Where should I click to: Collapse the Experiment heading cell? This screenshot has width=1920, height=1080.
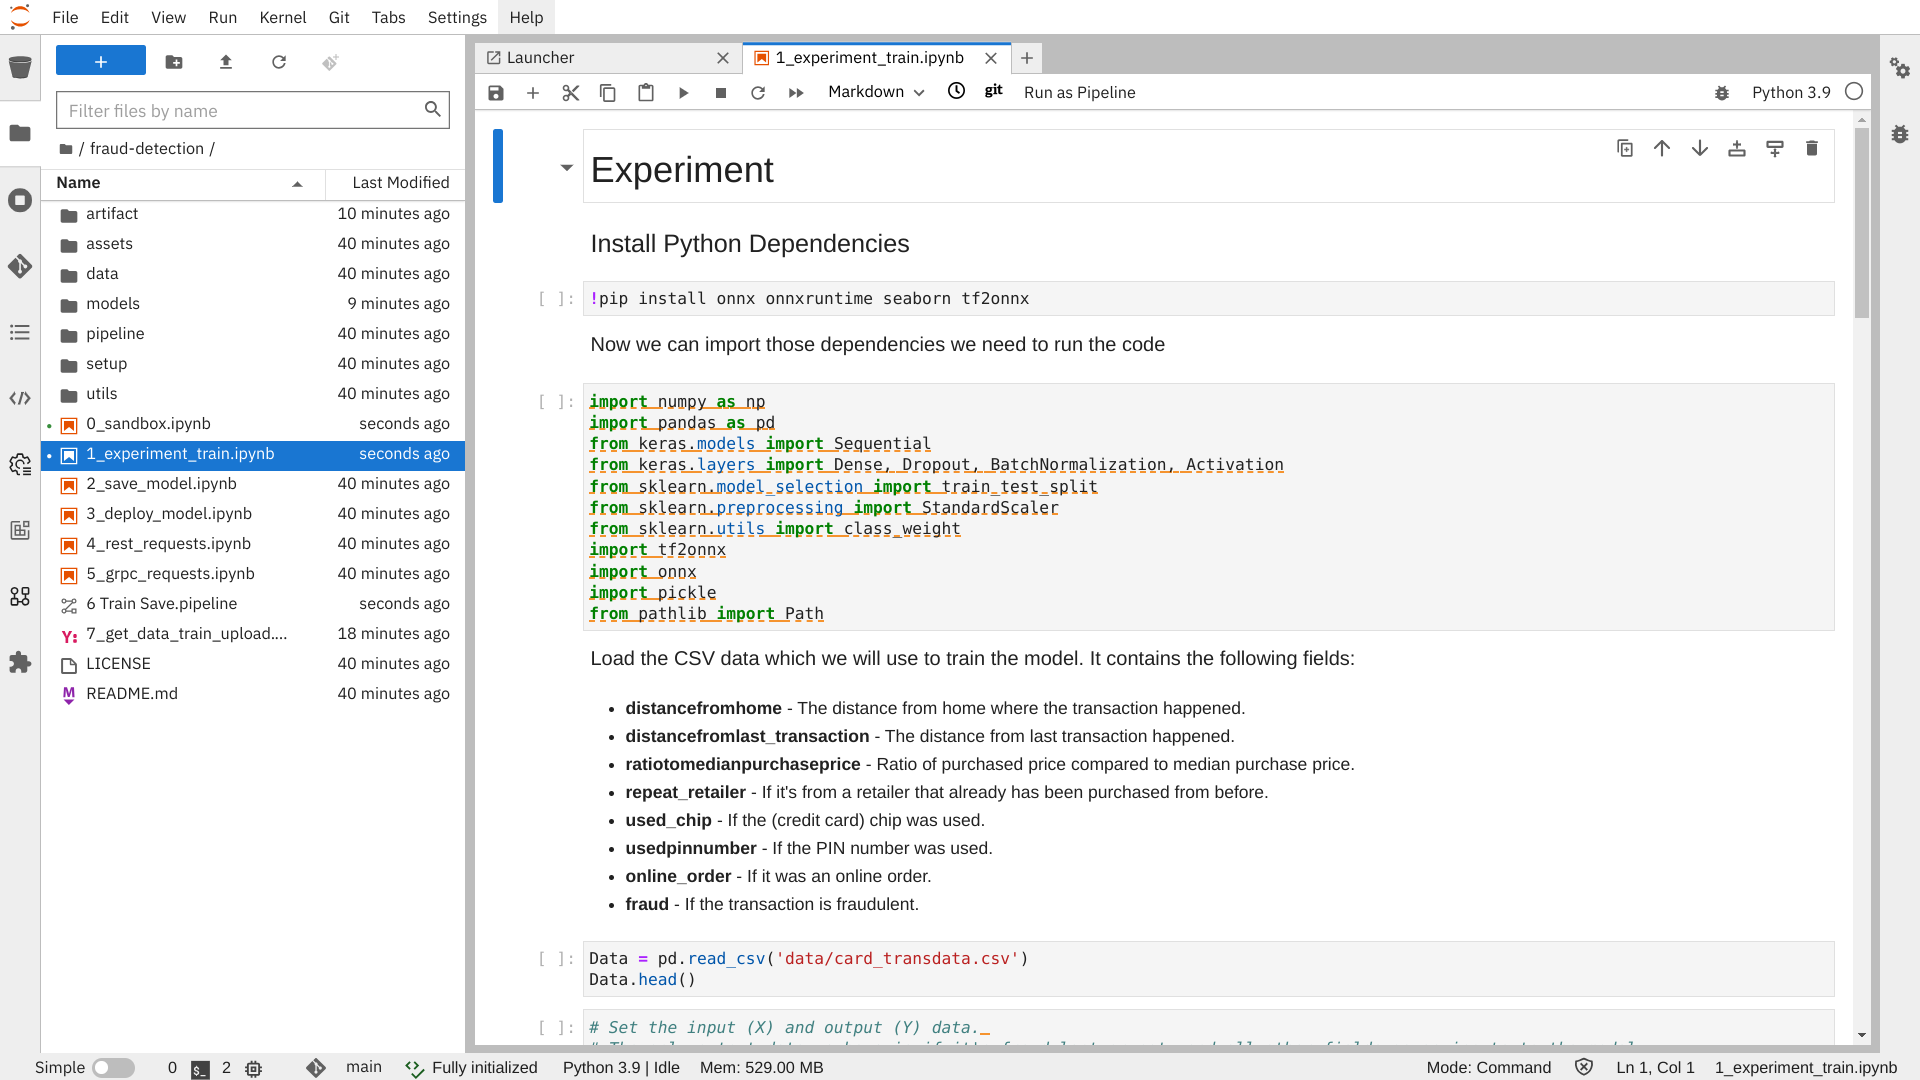click(566, 168)
